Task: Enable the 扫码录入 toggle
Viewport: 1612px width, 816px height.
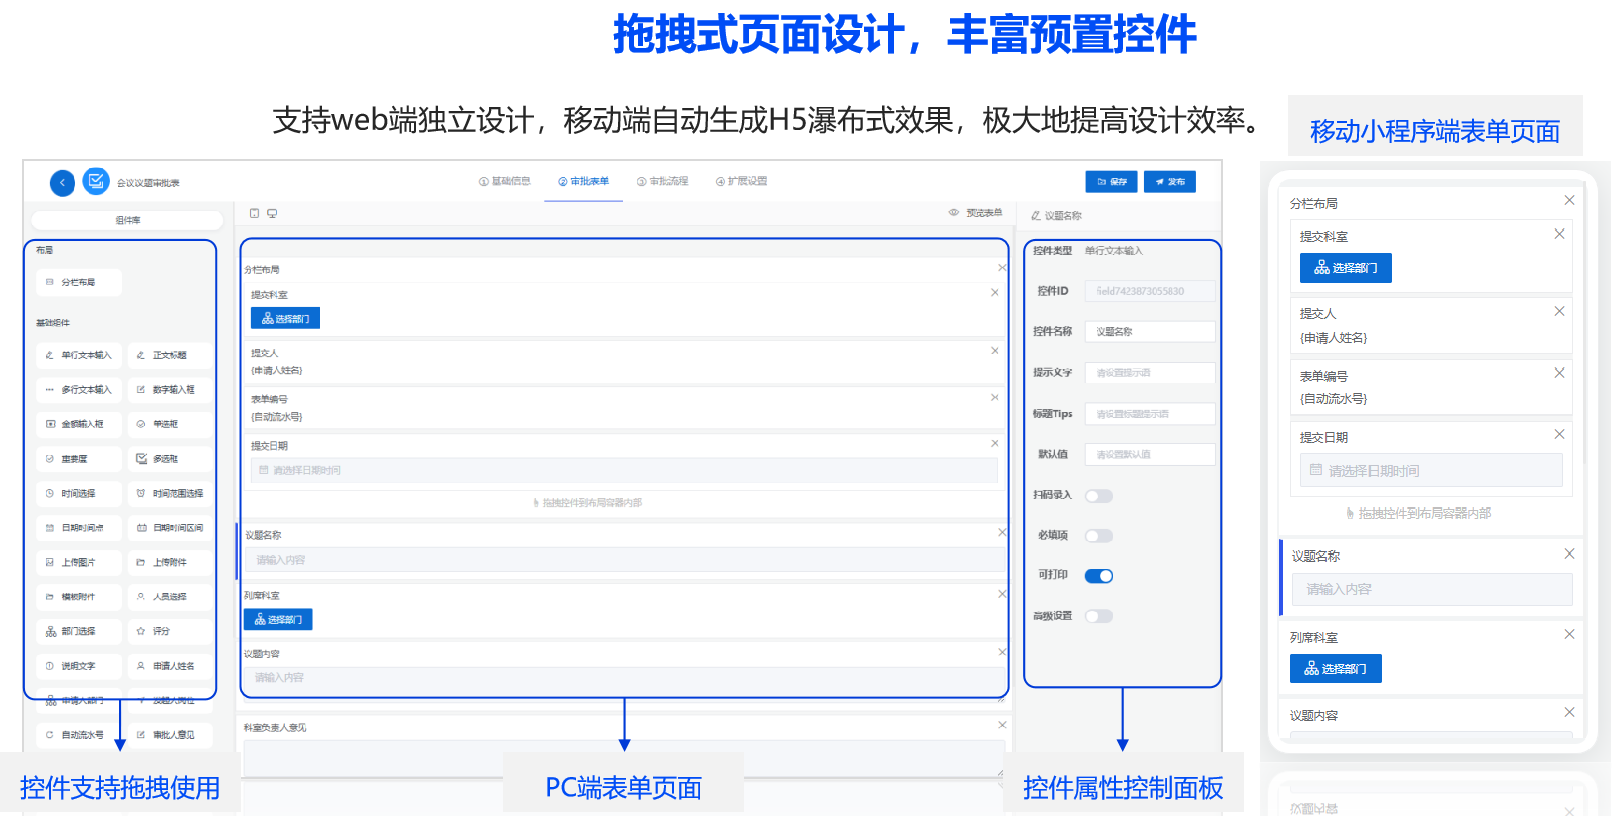Action: (1099, 496)
